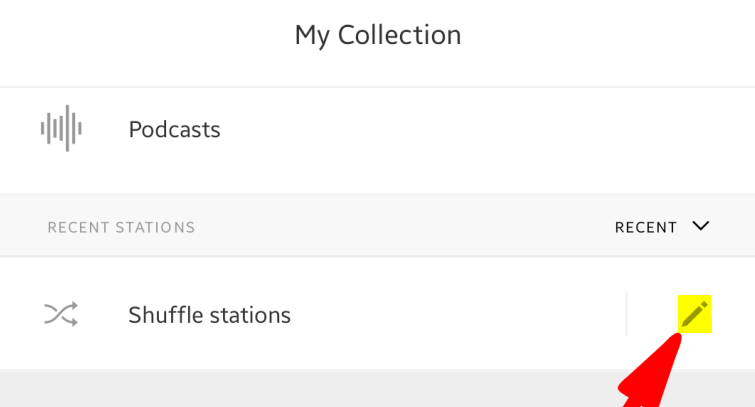The height and width of the screenshot is (407, 755).
Task: Click empty space between Shuffle stations and divider
Action: [x=457, y=314]
